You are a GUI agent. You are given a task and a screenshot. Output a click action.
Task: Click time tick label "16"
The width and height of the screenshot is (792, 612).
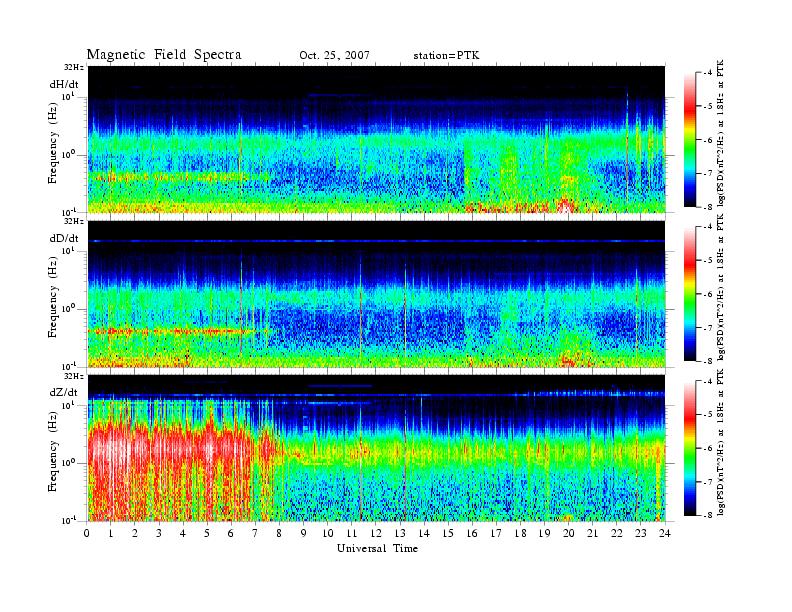472,533
